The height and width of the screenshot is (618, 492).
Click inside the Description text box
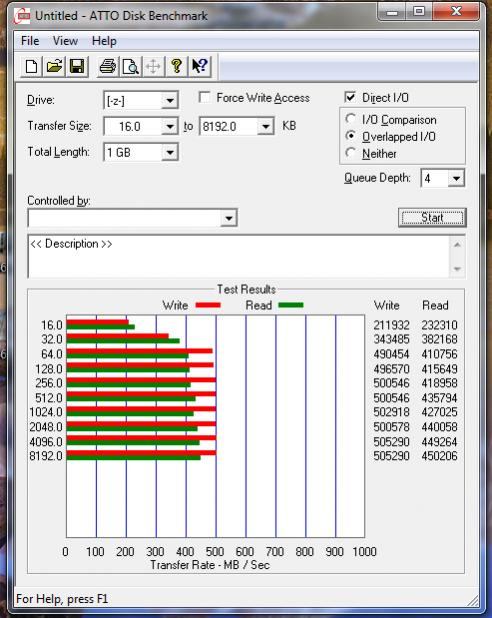(239, 257)
